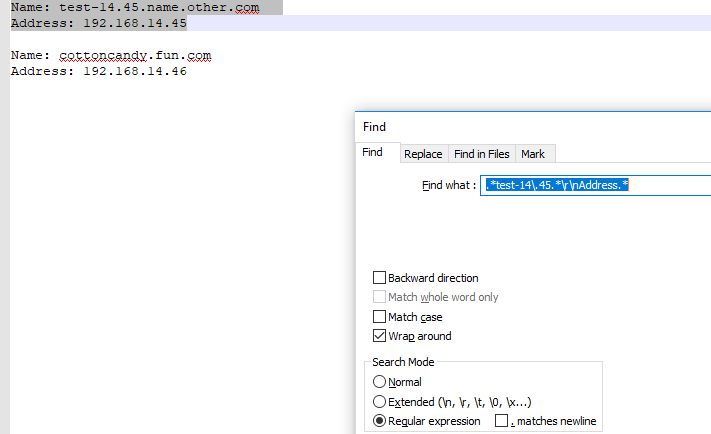
Task: Click the selected Address 192.168.14.45 line
Action: pyautogui.click(x=98, y=23)
